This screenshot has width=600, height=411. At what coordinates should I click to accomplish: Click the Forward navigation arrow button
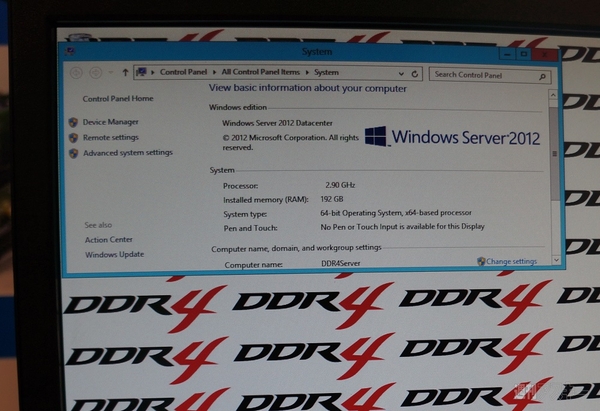(95, 72)
